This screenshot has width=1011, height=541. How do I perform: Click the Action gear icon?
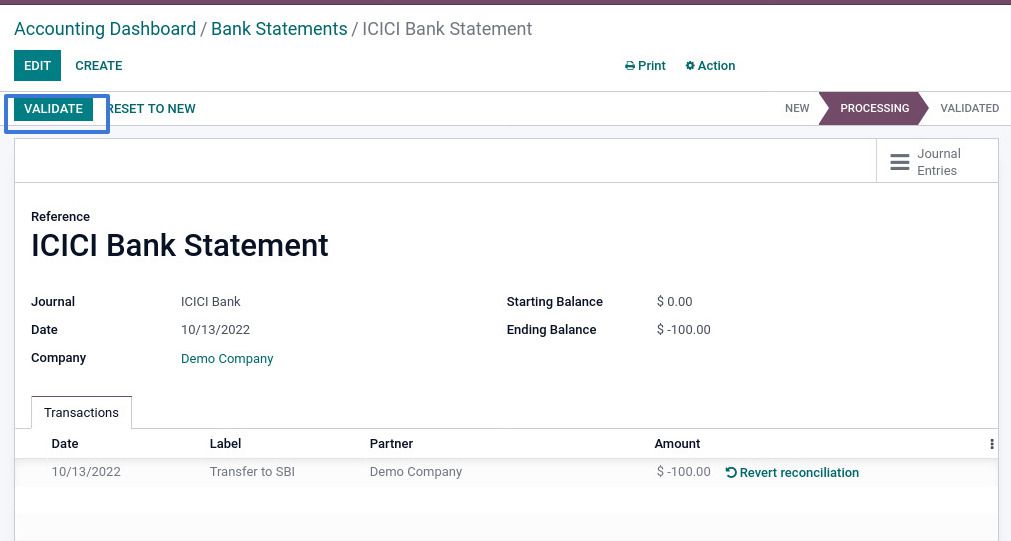click(690, 66)
